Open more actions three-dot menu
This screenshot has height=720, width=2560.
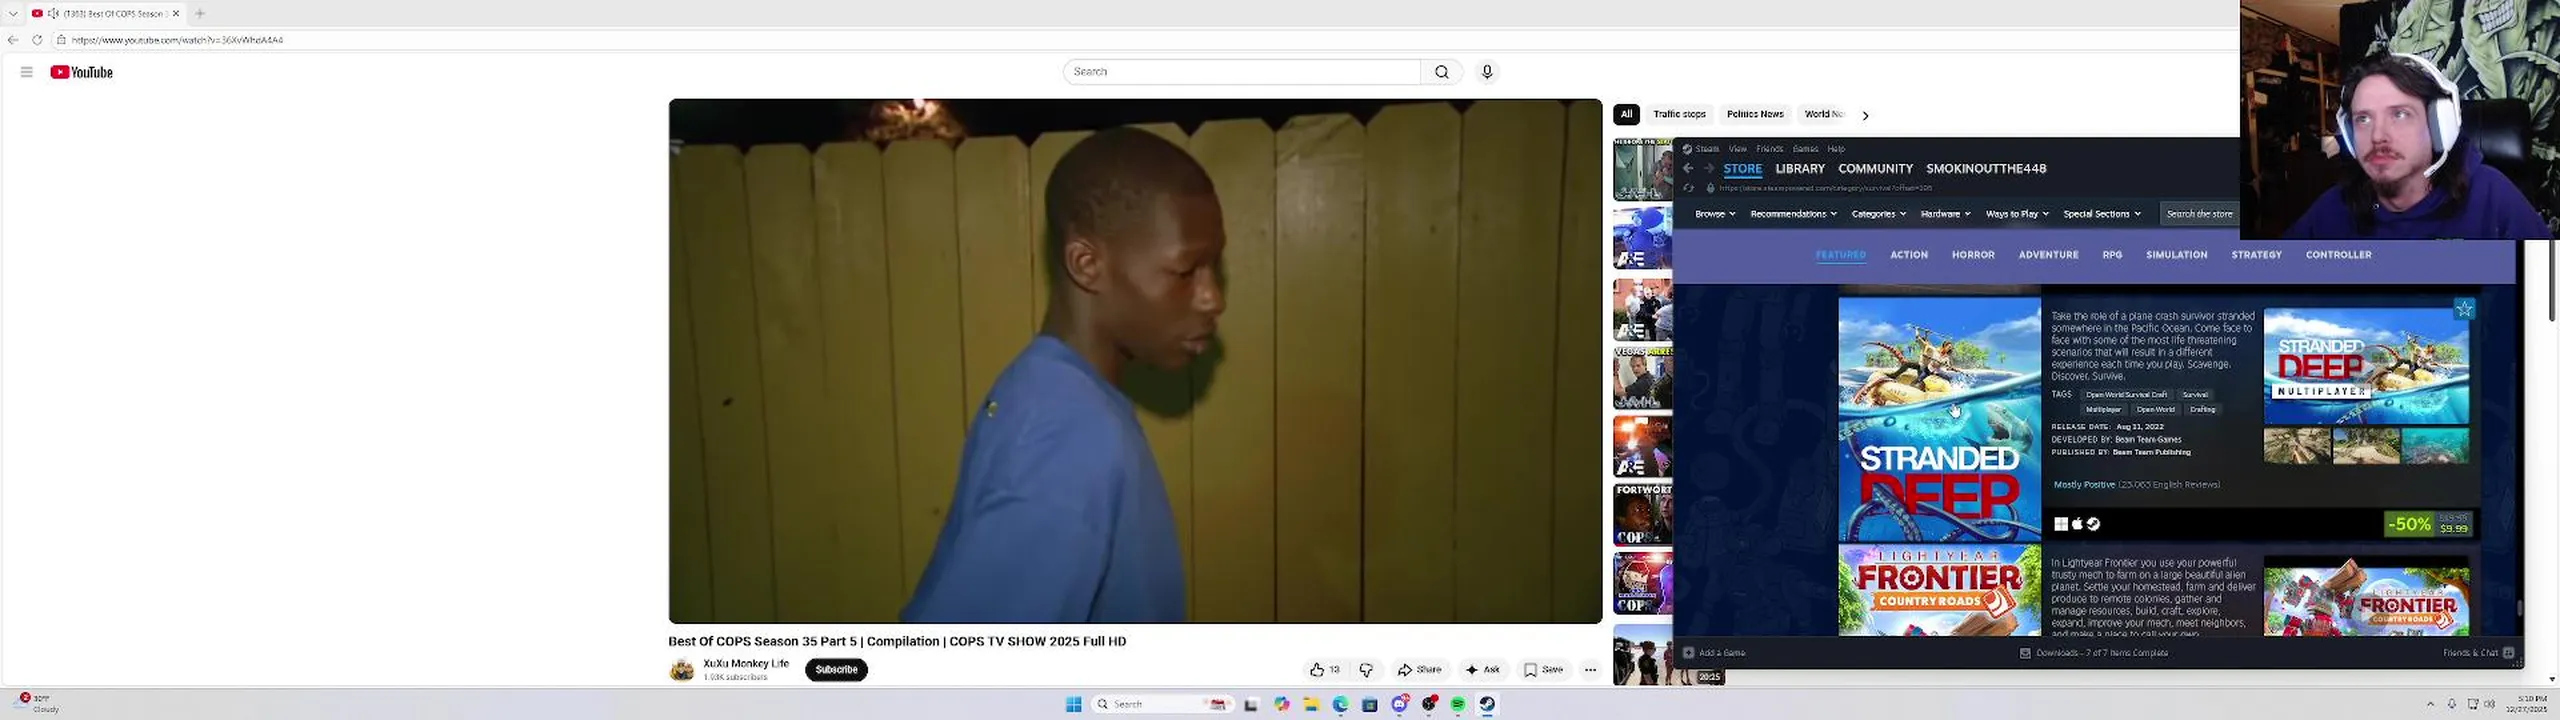point(1590,670)
